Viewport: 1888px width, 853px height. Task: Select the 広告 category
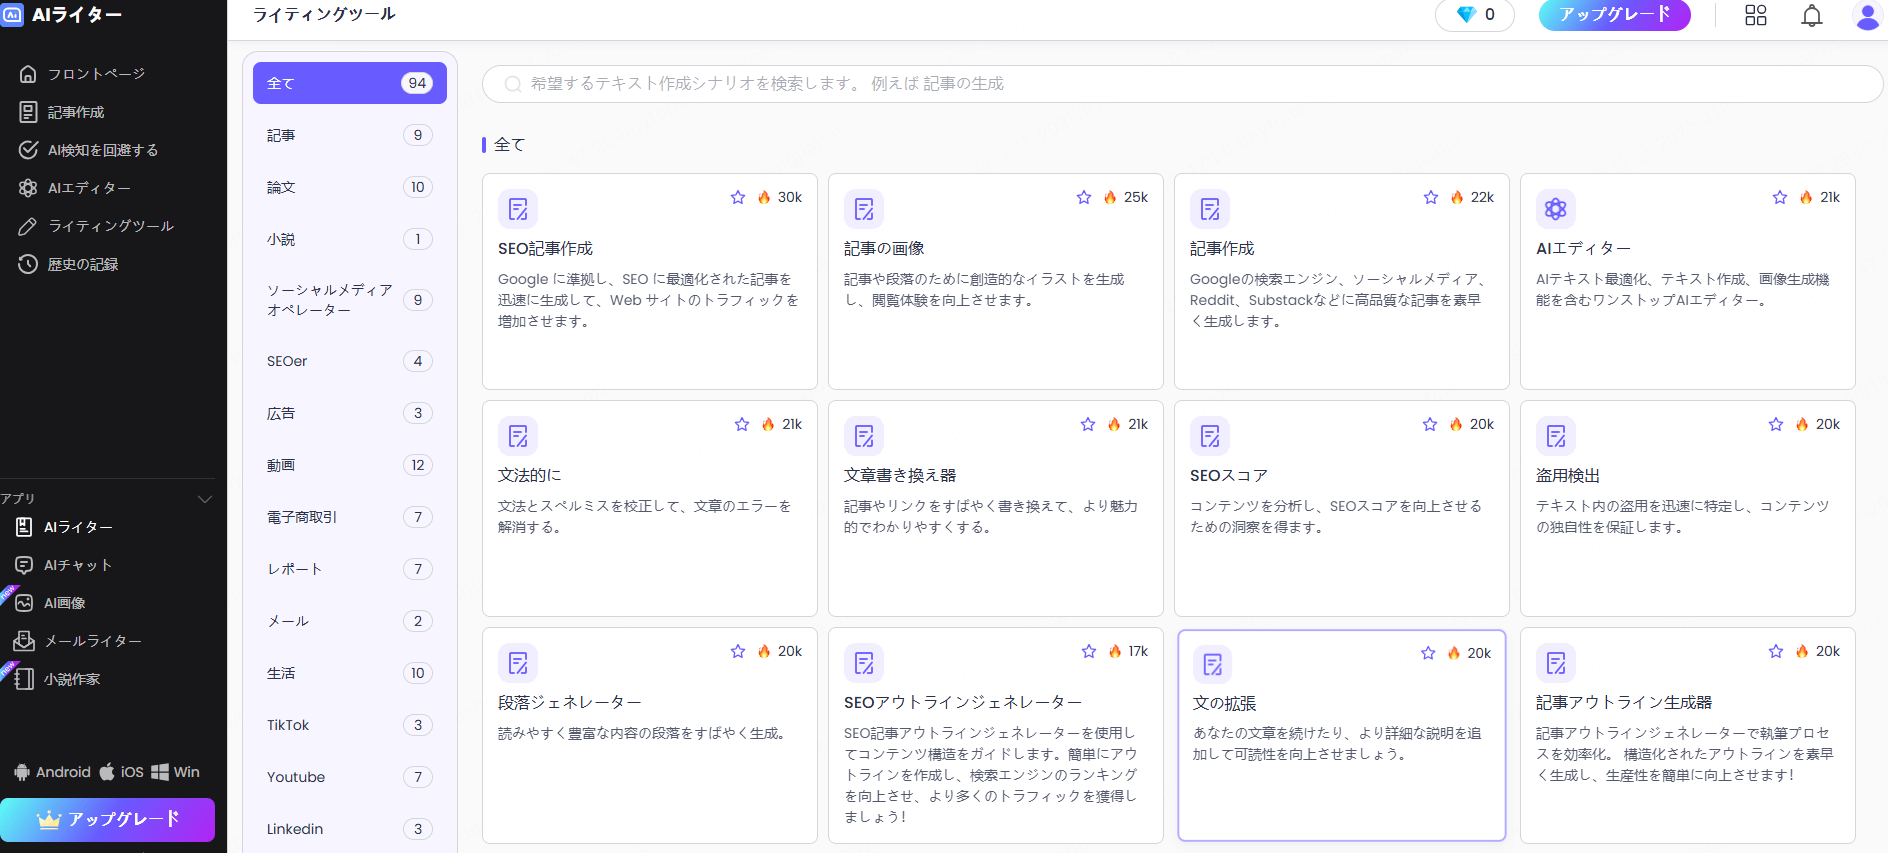(x=350, y=413)
